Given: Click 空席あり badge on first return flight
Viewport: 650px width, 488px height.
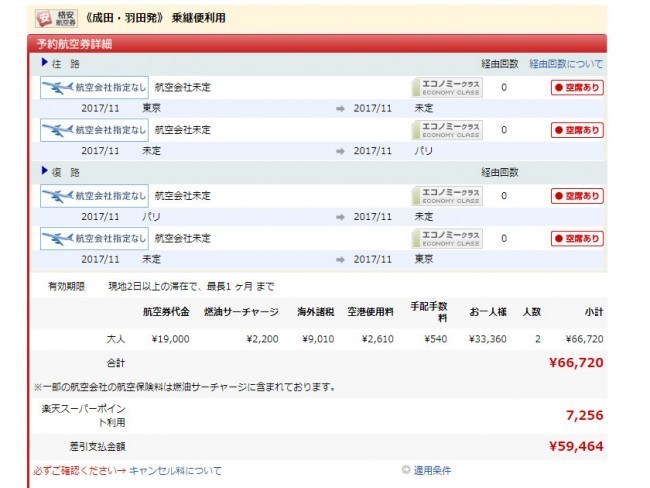Looking at the screenshot, I should point(577,196).
